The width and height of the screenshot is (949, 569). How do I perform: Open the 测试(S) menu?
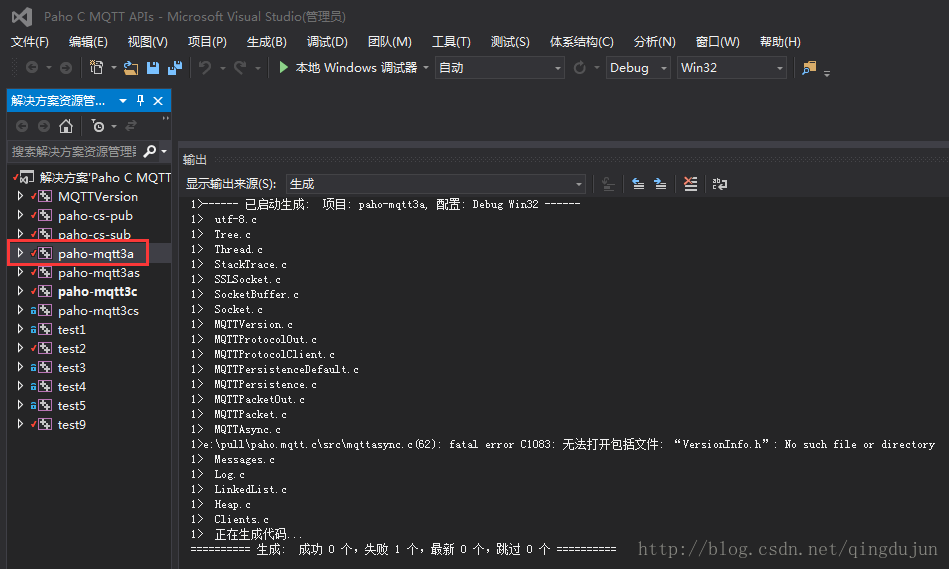point(510,42)
